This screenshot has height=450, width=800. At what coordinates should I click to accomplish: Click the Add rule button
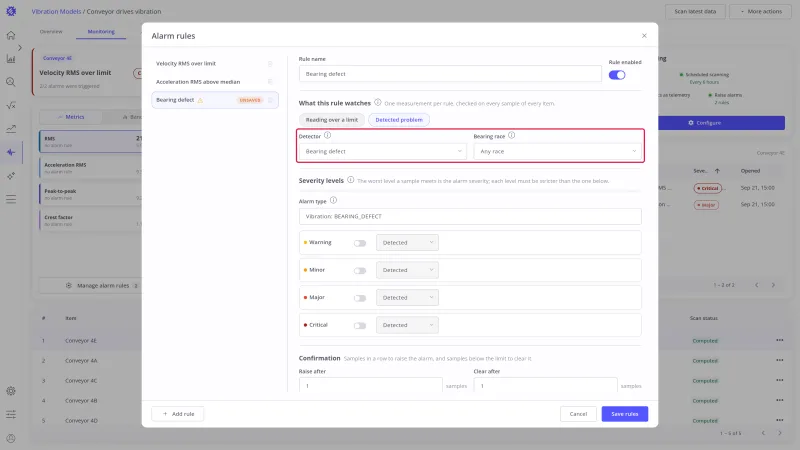tap(178, 414)
